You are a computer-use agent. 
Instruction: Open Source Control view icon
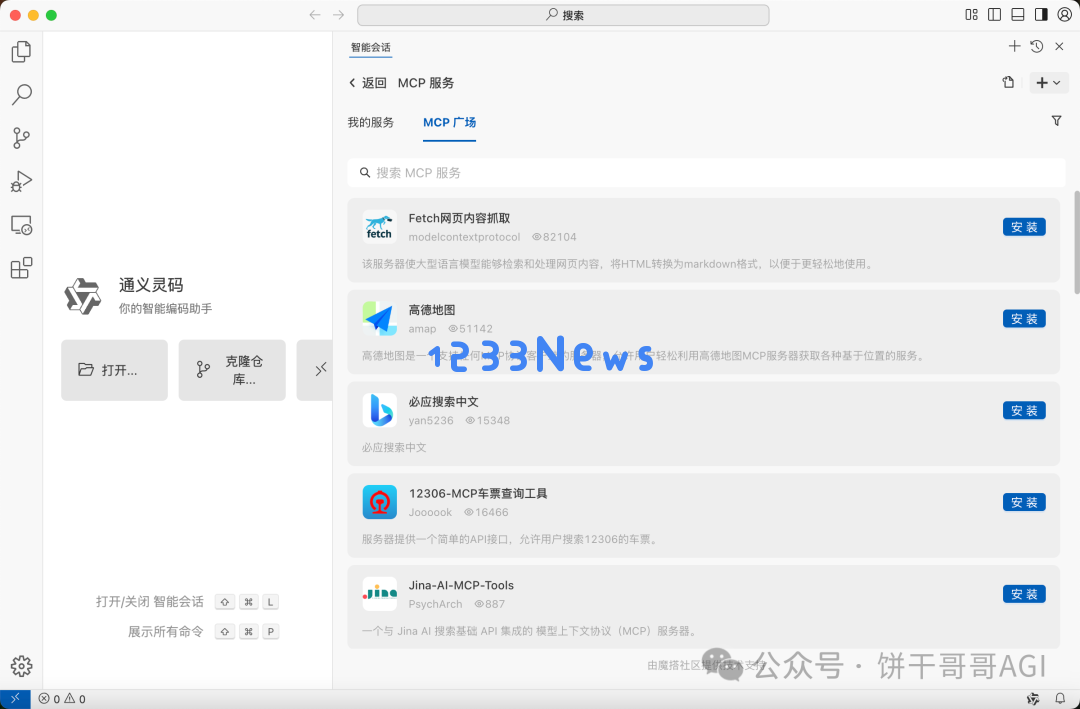point(21,138)
